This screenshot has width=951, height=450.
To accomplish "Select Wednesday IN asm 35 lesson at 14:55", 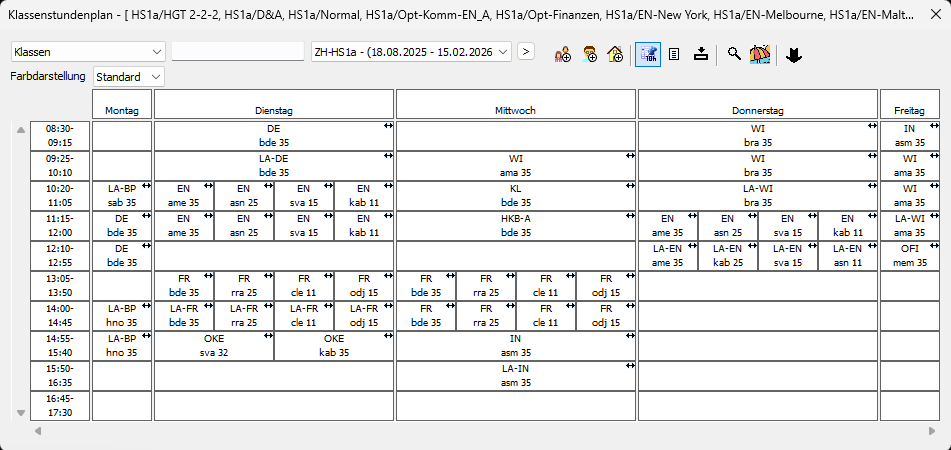I will pos(516,346).
